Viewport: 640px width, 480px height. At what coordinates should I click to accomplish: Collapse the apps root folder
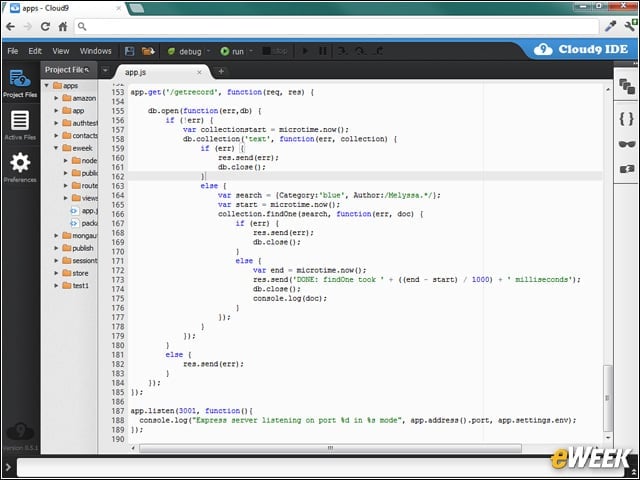coord(47,86)
